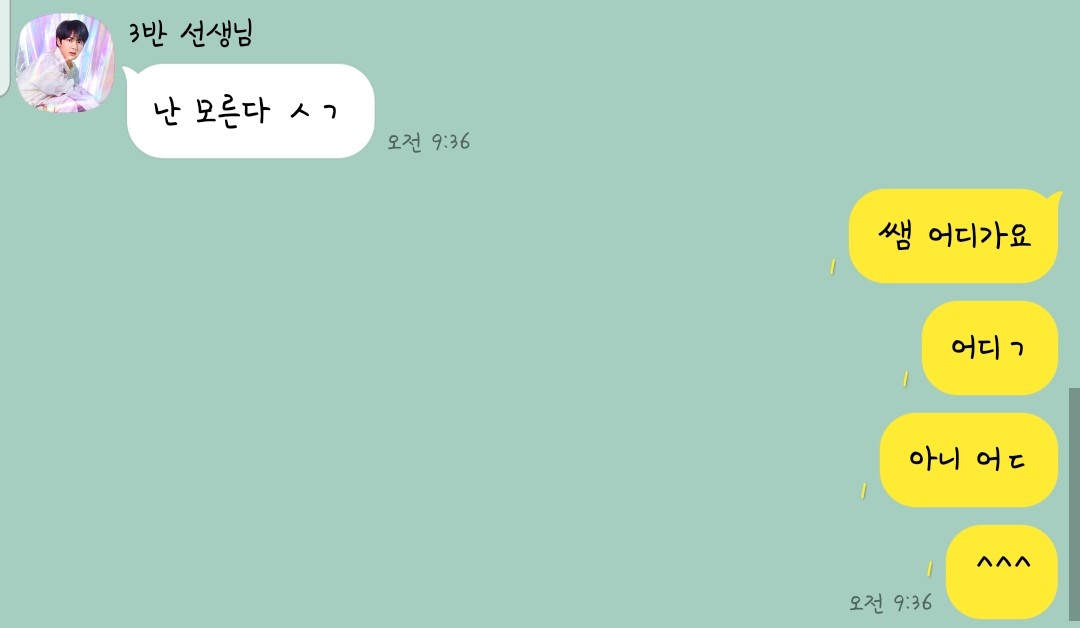This screenshot has height=628, width=1080.
Task: Click the scrollbar track above the thumb
Action: (x=1074, y=193)
